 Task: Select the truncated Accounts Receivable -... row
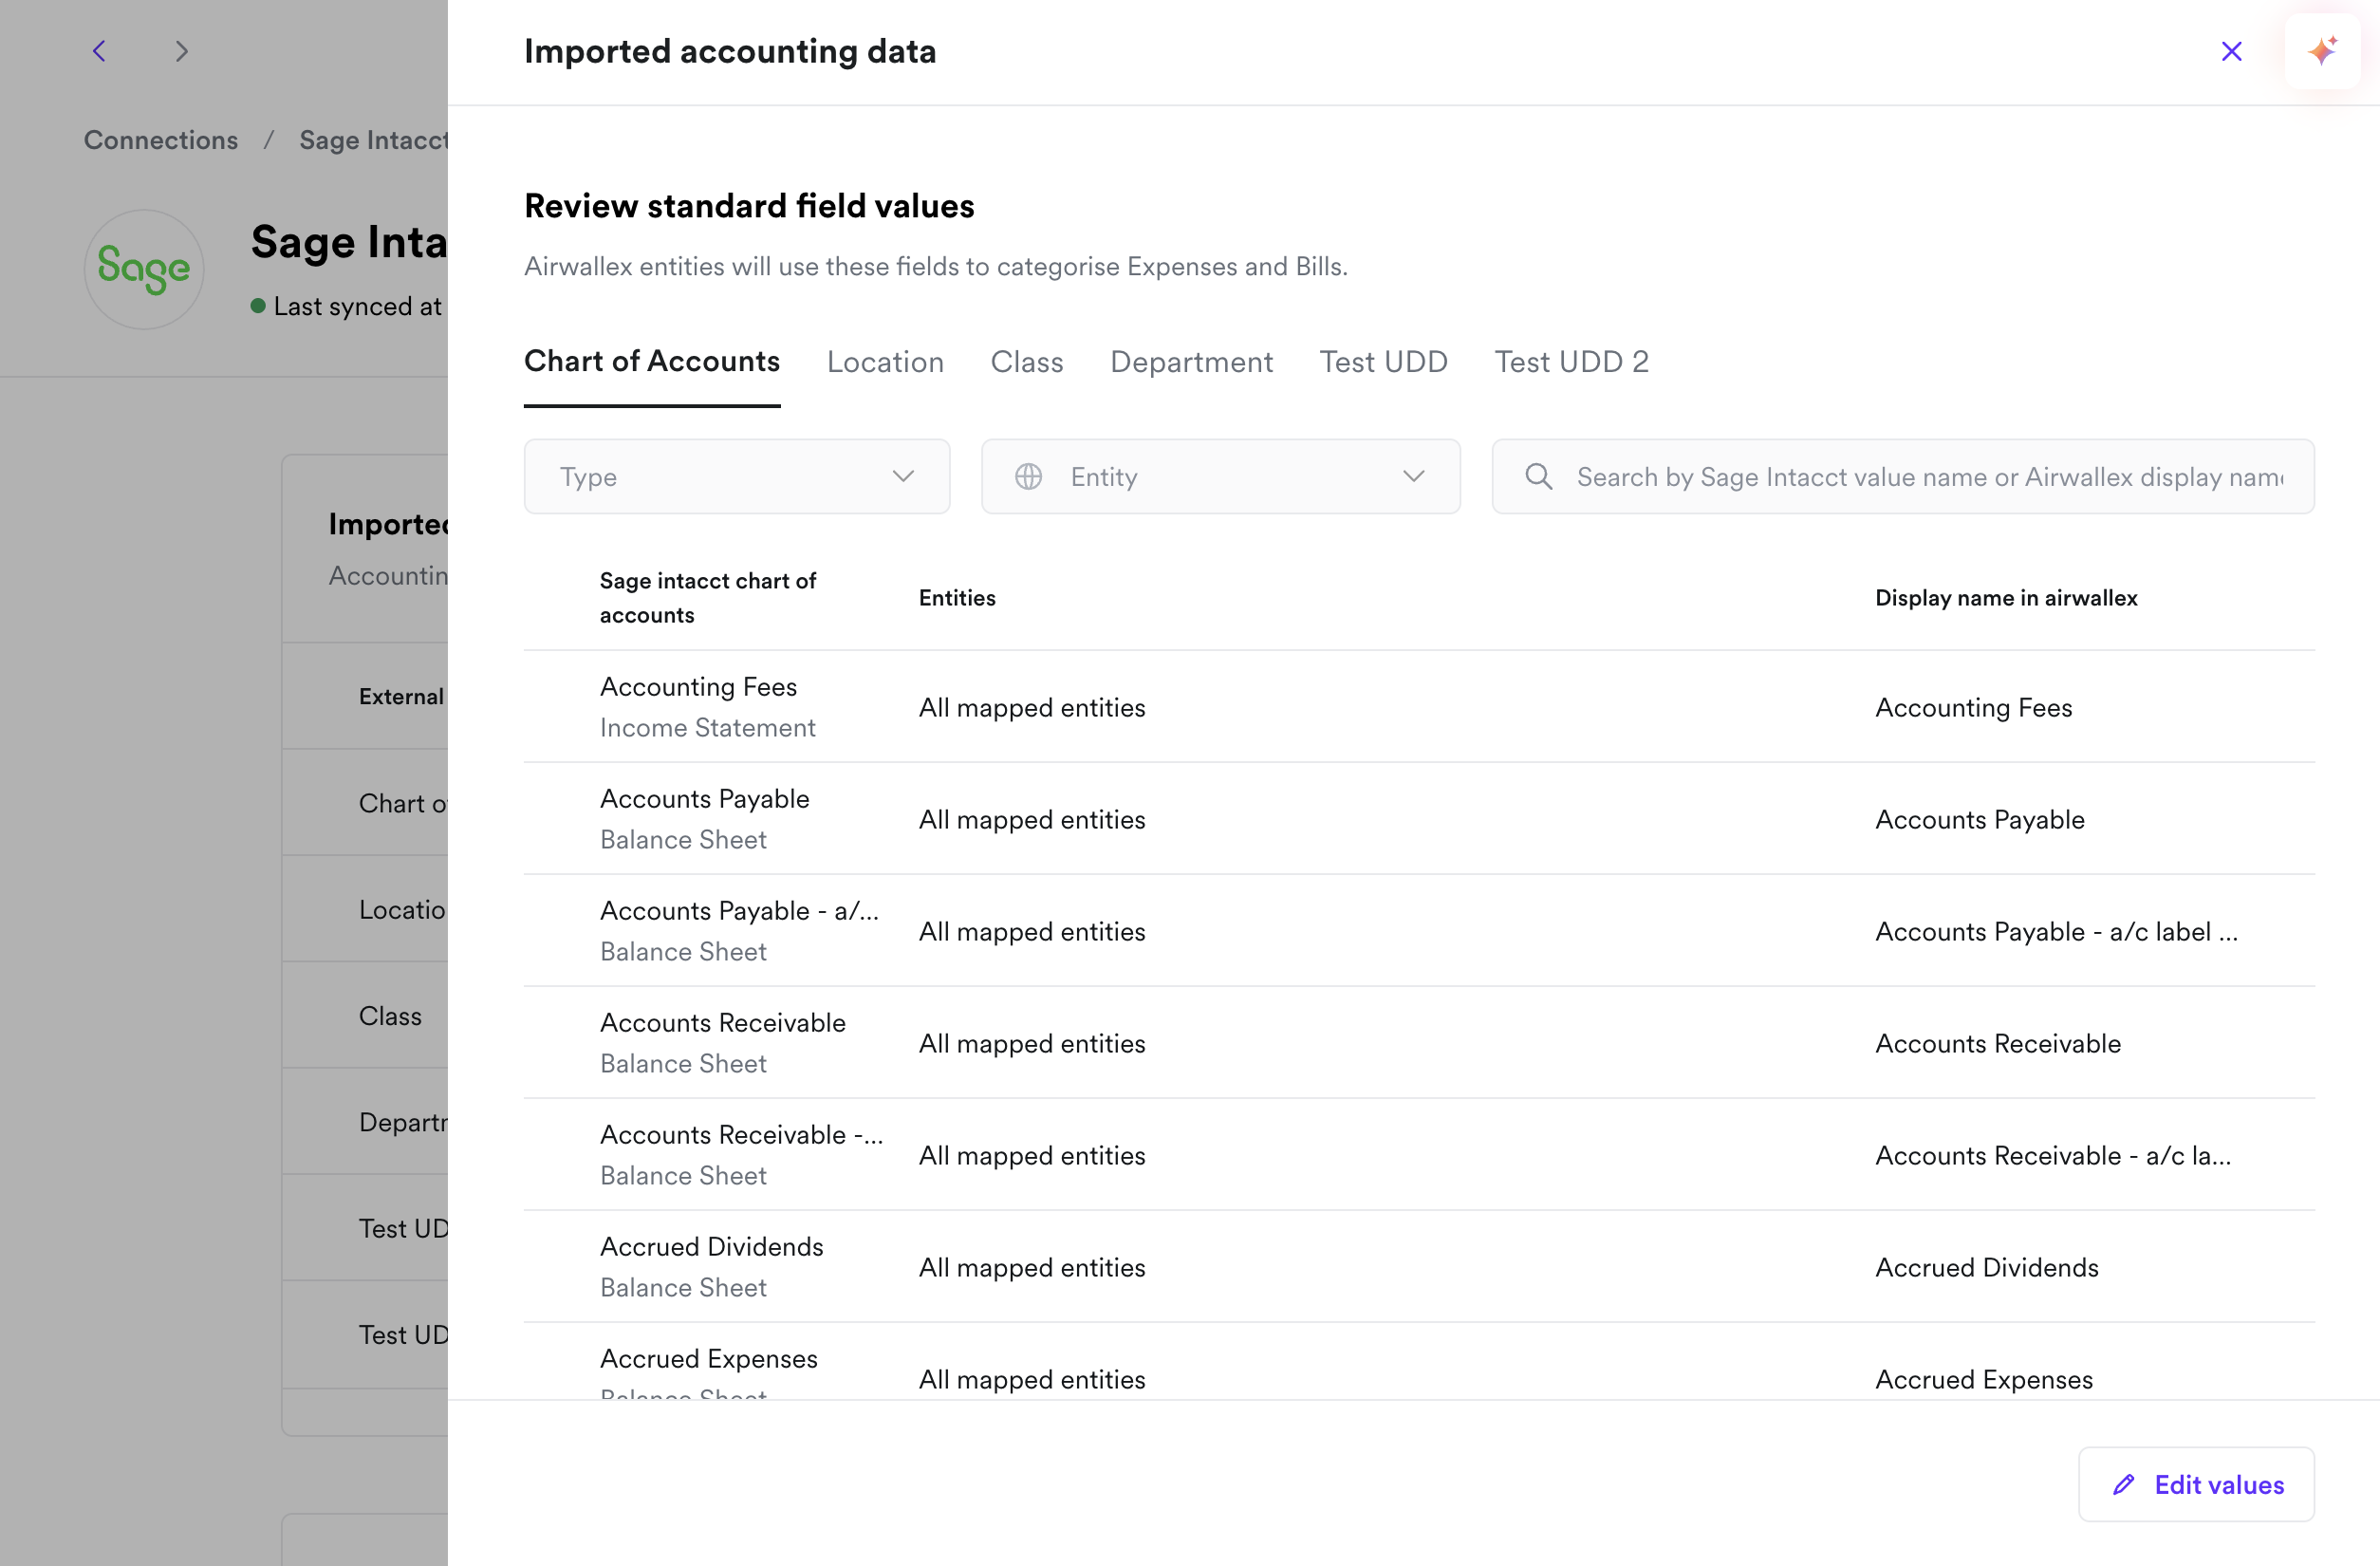click(x=1419, y=1155)
